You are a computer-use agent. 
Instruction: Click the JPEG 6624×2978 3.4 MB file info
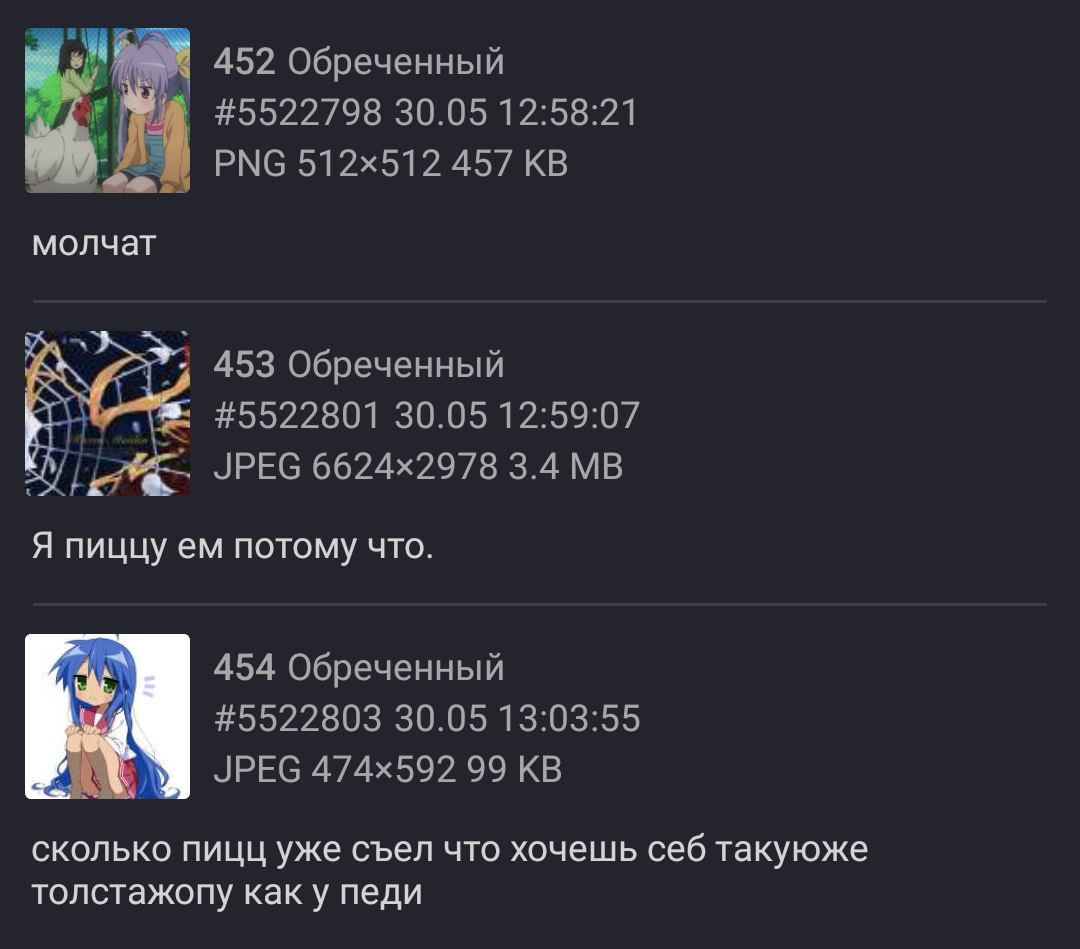[418, 466]
